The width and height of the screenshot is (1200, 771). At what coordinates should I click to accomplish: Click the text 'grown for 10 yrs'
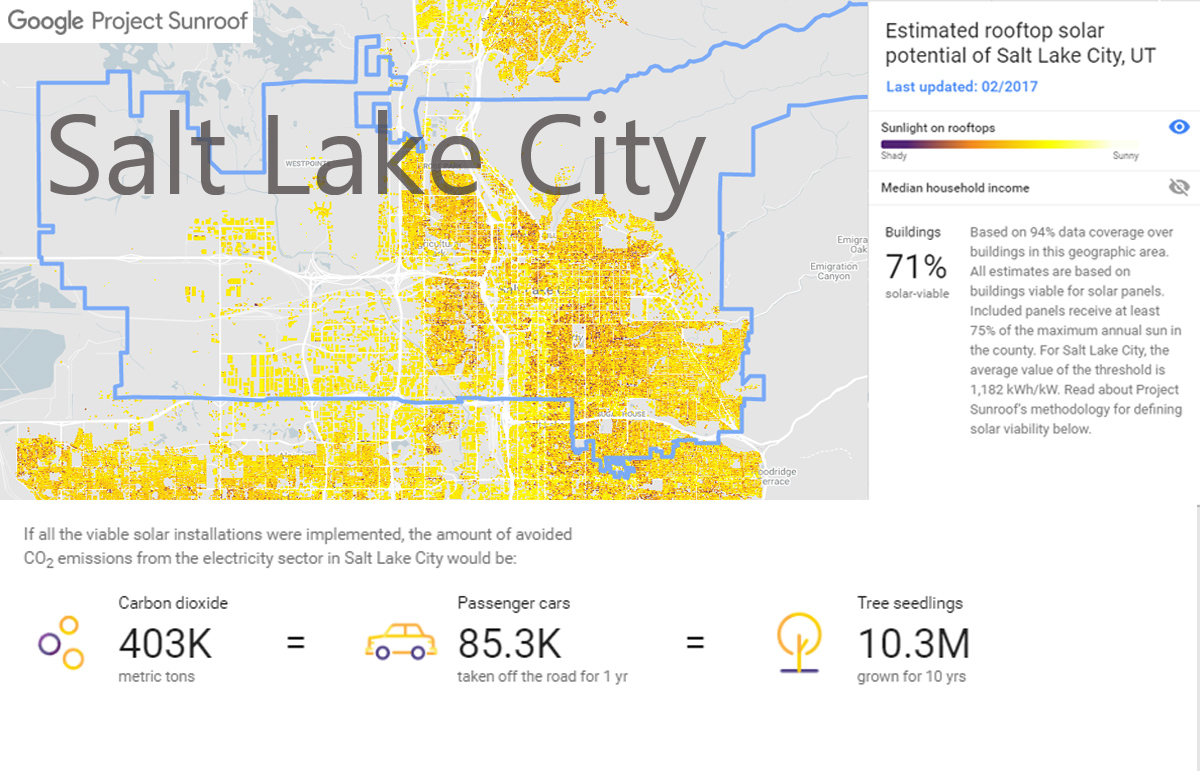[911, 677]
